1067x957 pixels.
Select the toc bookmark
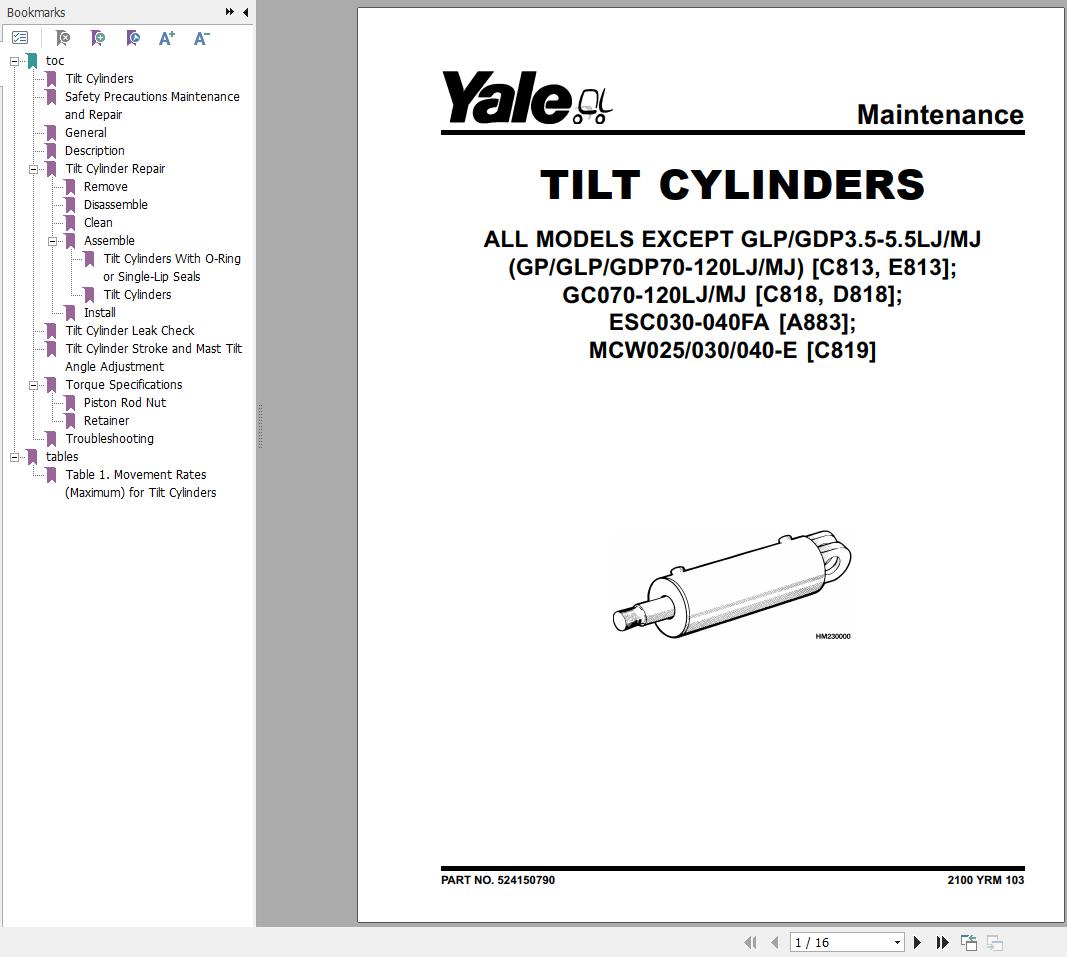click(55, 61)
